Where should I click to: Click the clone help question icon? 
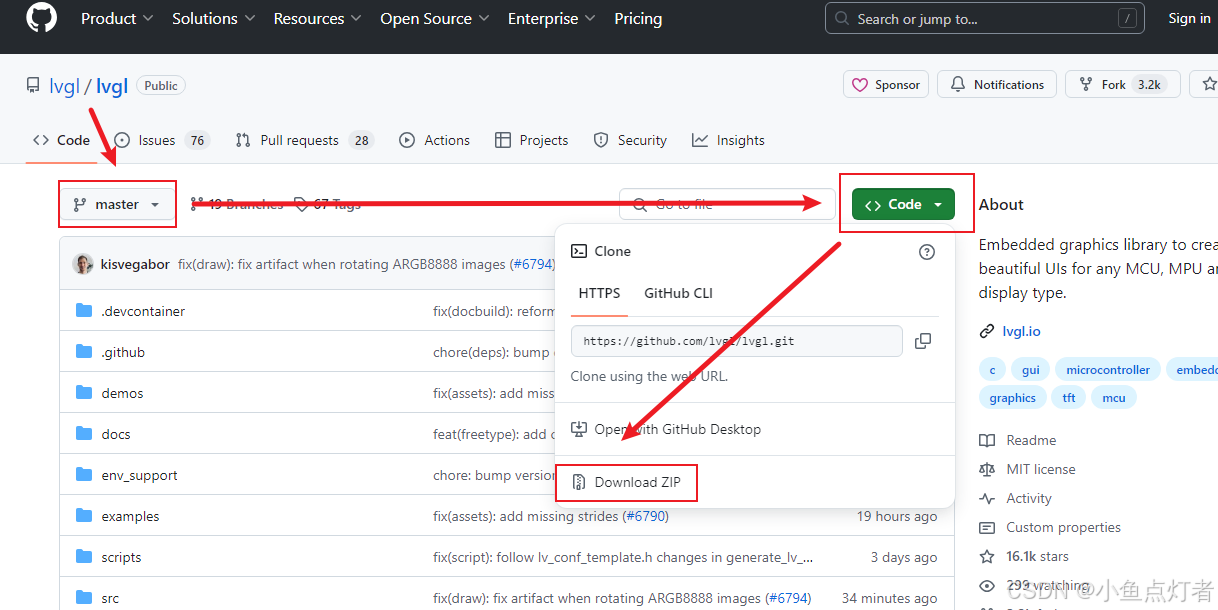pos(927,252)
